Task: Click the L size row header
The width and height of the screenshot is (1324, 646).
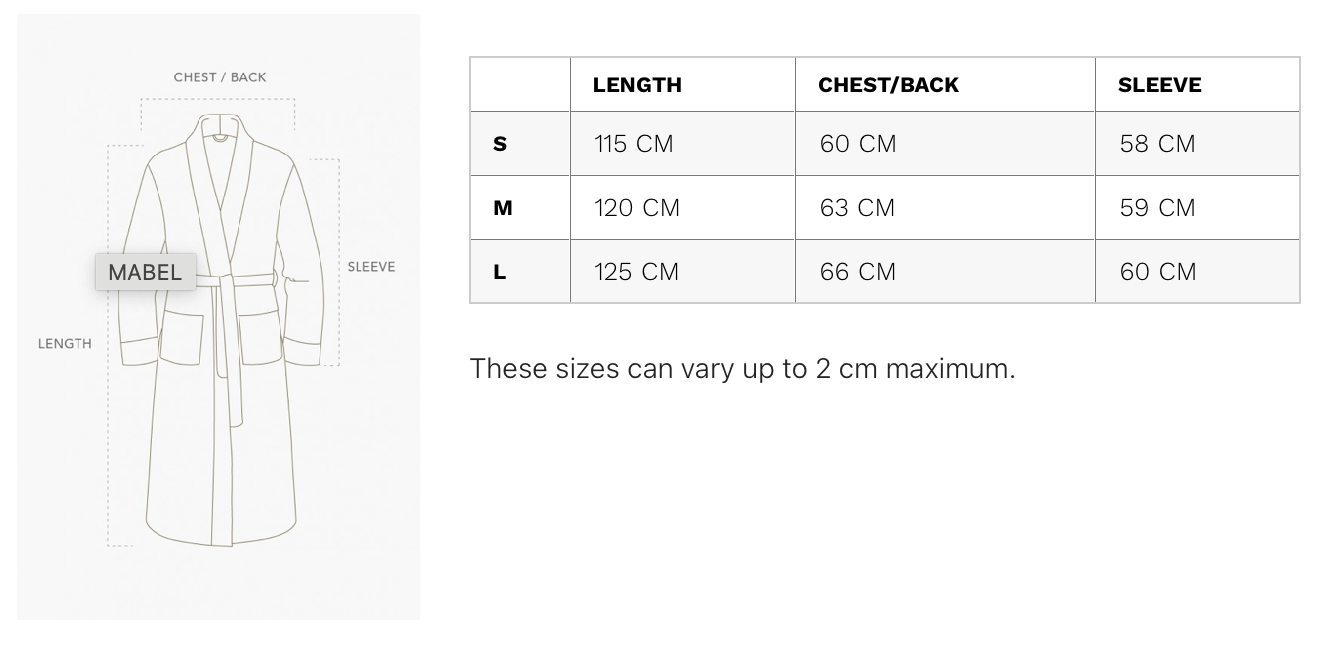Action: [499, 272]
